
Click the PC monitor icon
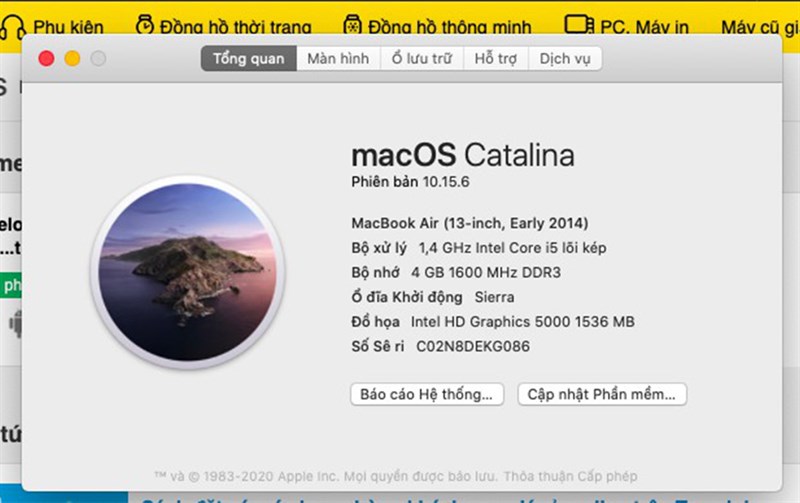[x=579, y=24]
